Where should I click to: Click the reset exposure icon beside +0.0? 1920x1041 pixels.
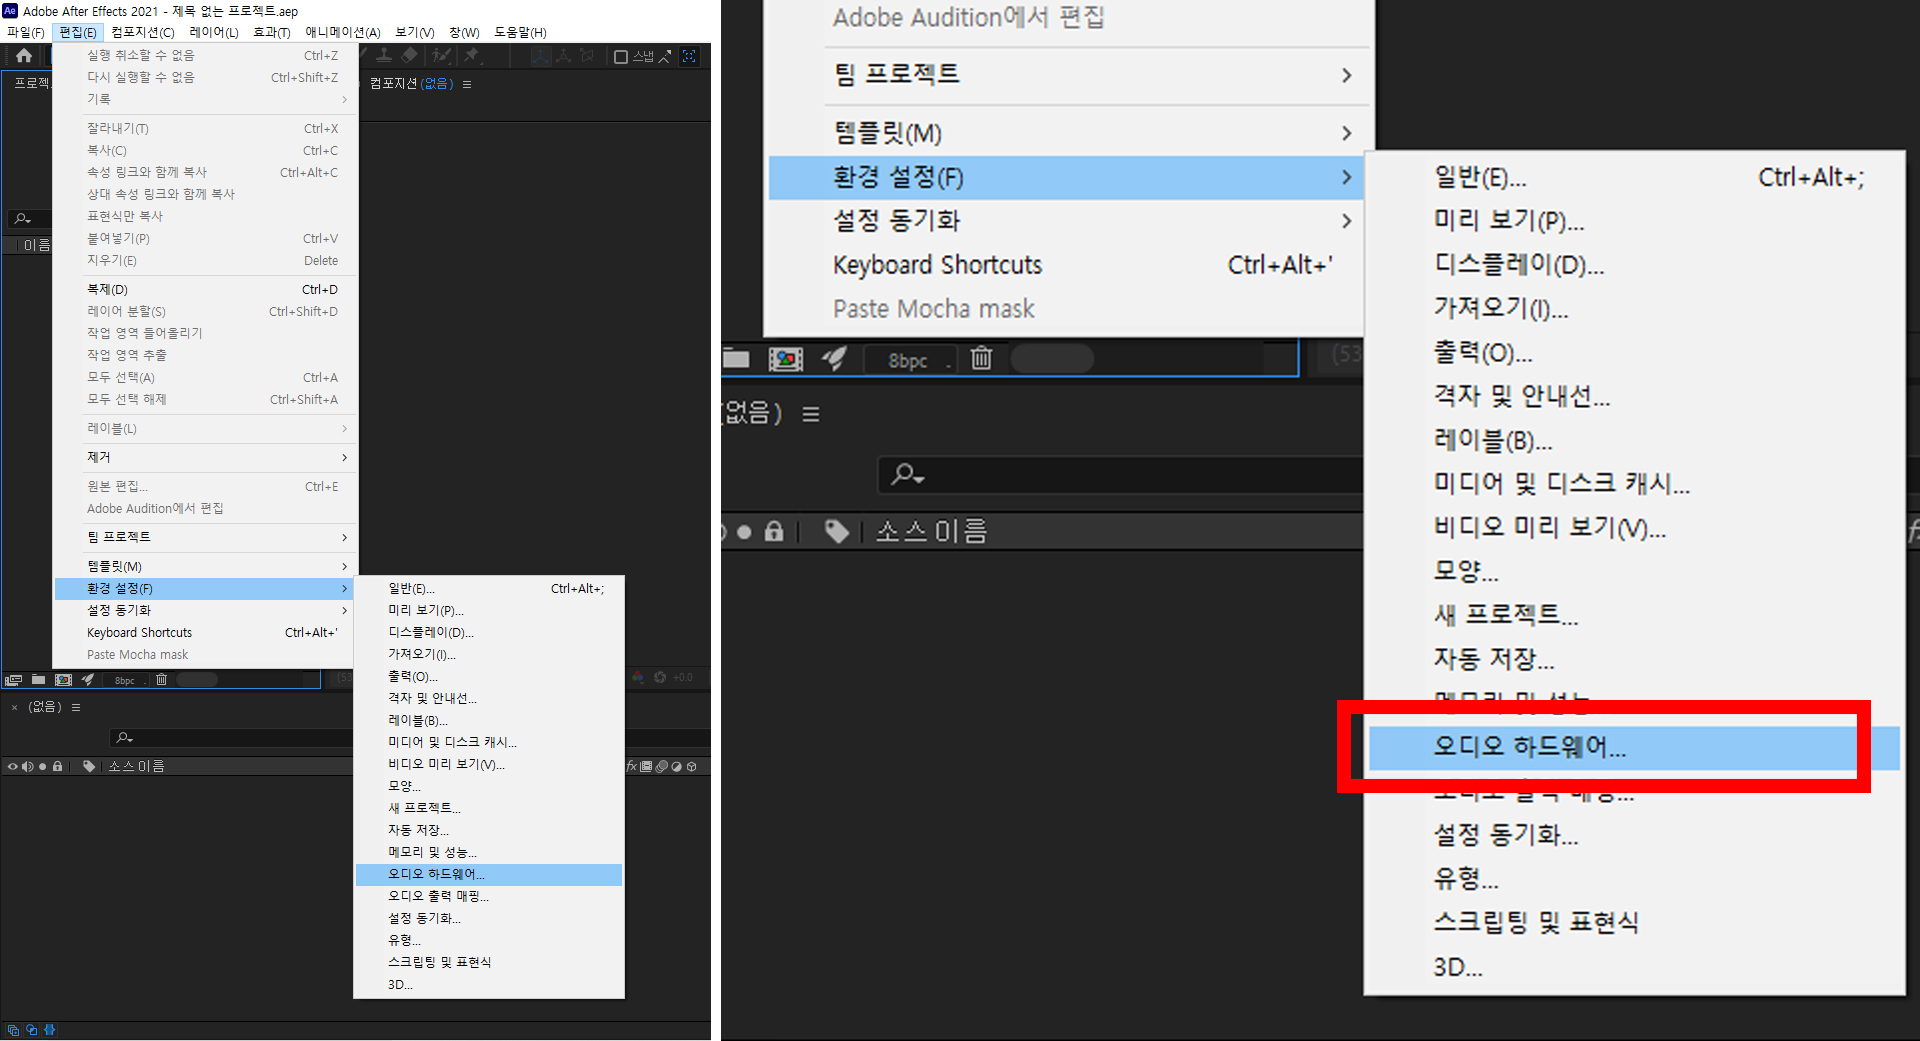pos(660,677)
